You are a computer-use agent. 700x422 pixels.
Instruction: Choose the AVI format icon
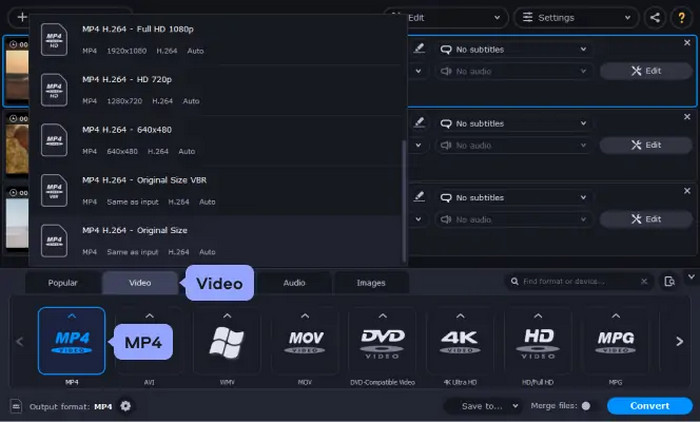coord(149,341)
